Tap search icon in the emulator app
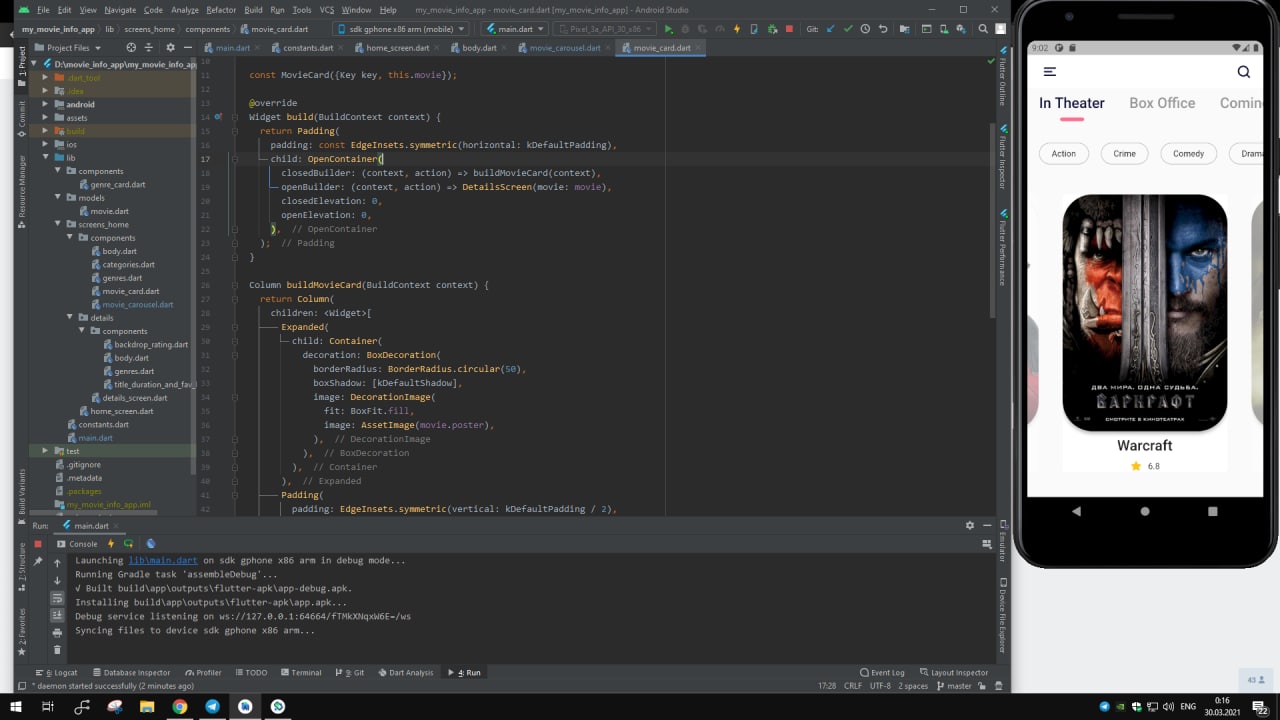Viewport: 1280px width, 720px height. coord(1244,71)
